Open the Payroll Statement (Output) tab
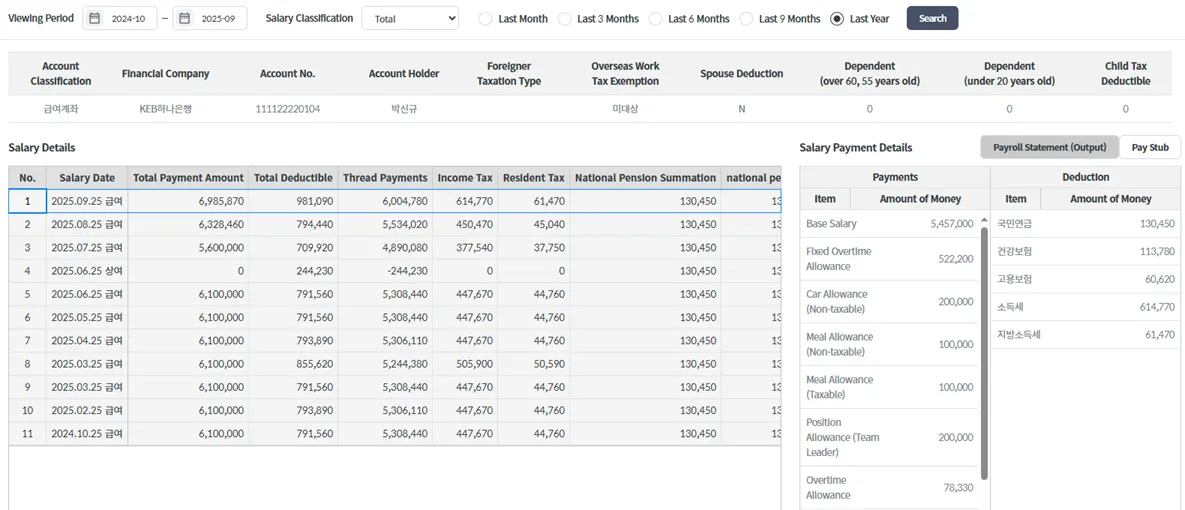This screenshot has width=1185, height=510. pyautogui.click(x=1049, y=148)
